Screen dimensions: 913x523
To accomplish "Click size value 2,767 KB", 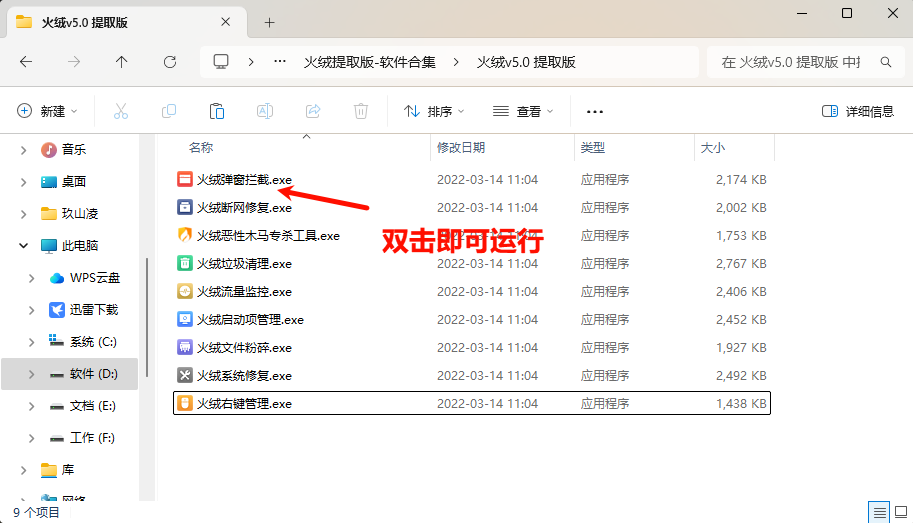I will click(x=741, y=263).
